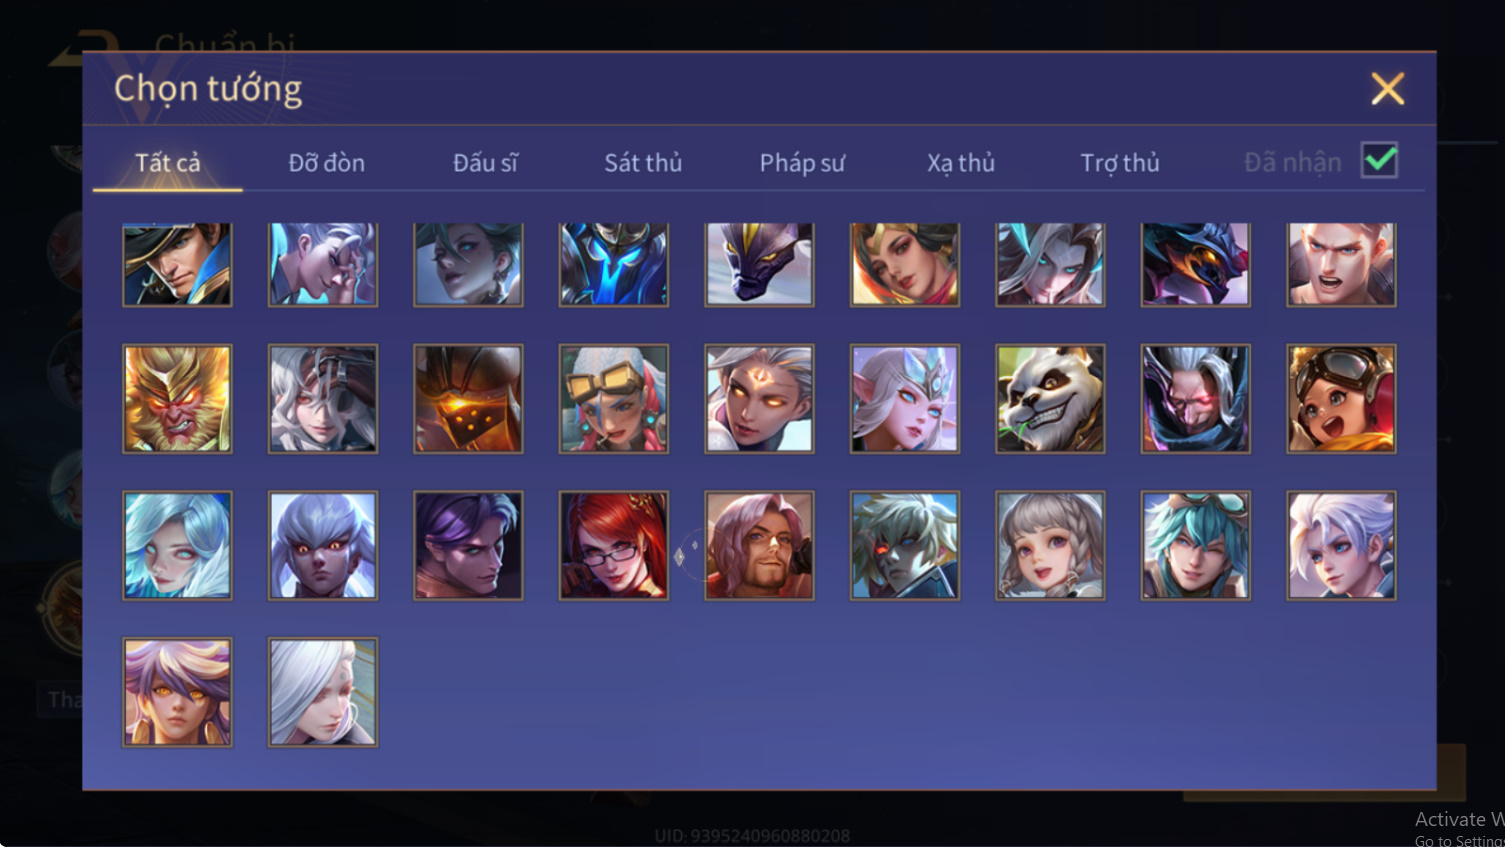Screen dimensions: 1505x847
Task: Switch to the Đỡ đòn tab
Action: (326, 162)
